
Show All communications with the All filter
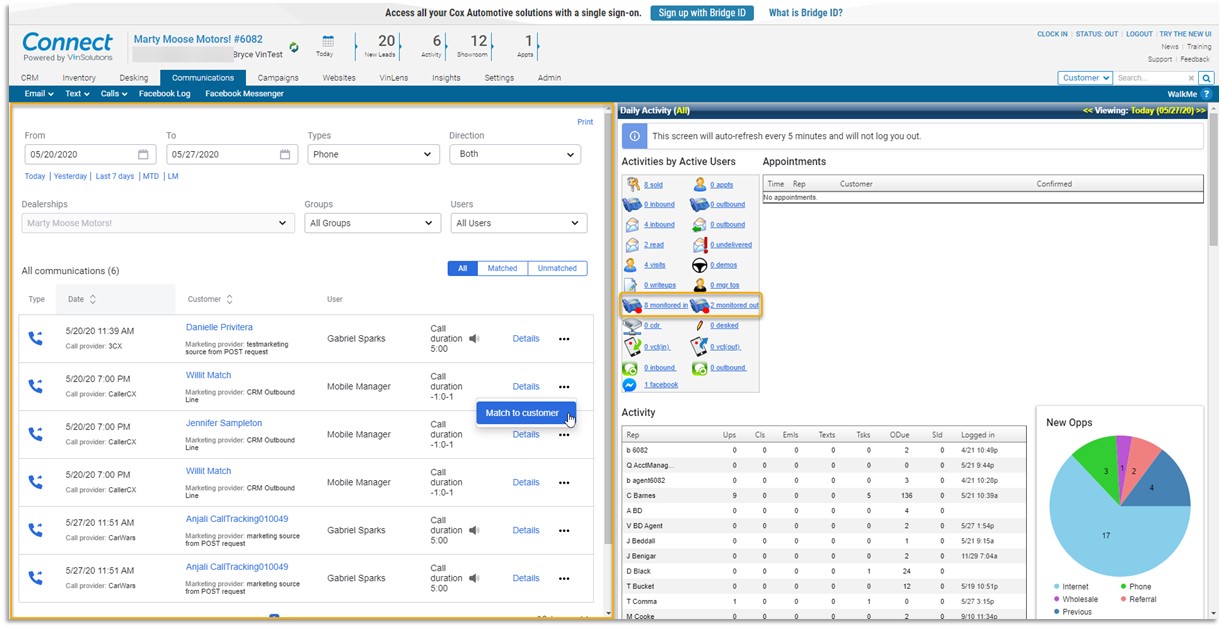463,268
